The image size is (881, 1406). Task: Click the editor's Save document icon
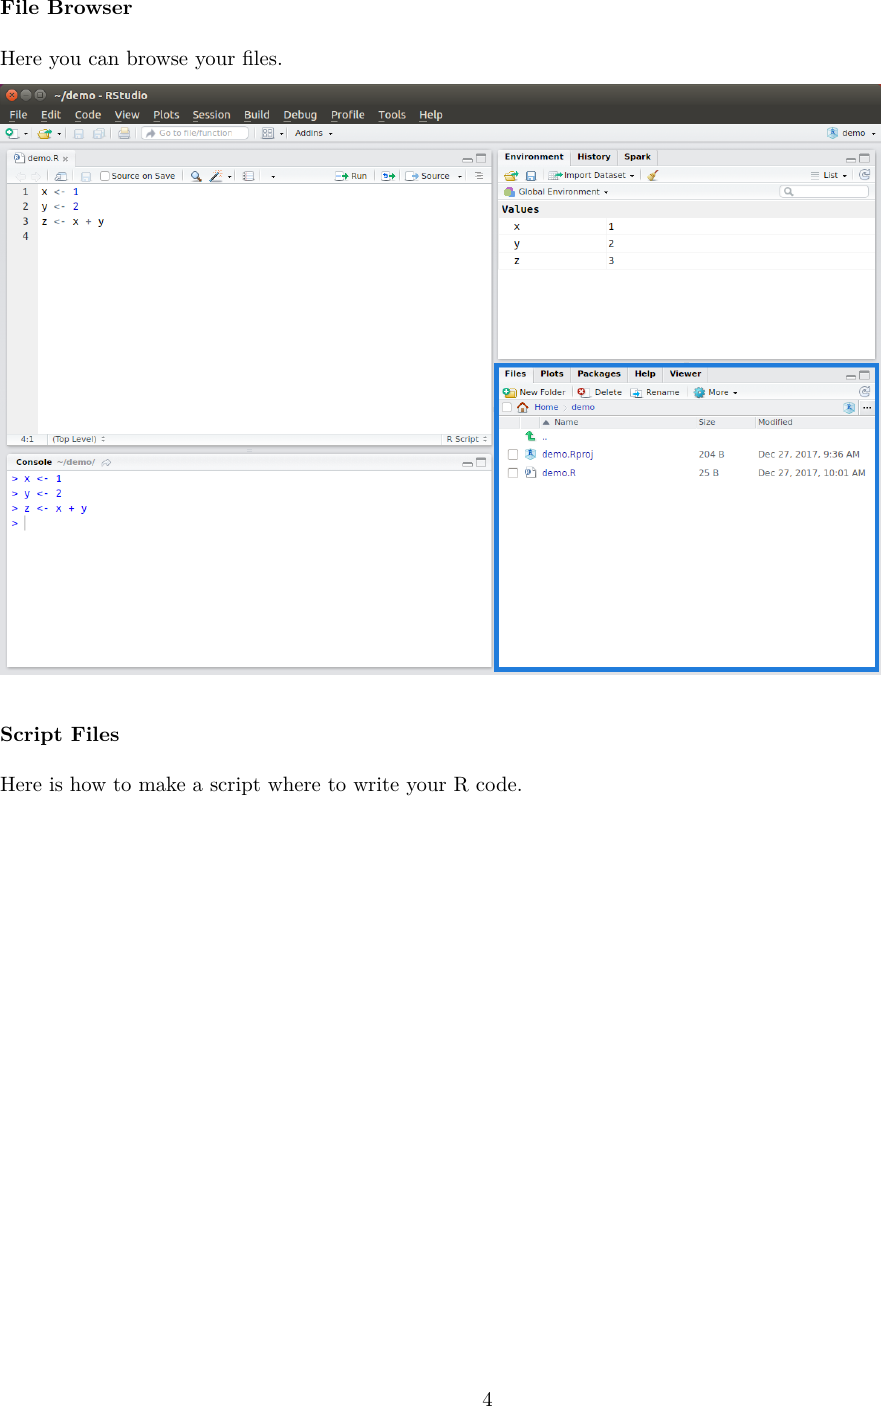coord(86,176)
